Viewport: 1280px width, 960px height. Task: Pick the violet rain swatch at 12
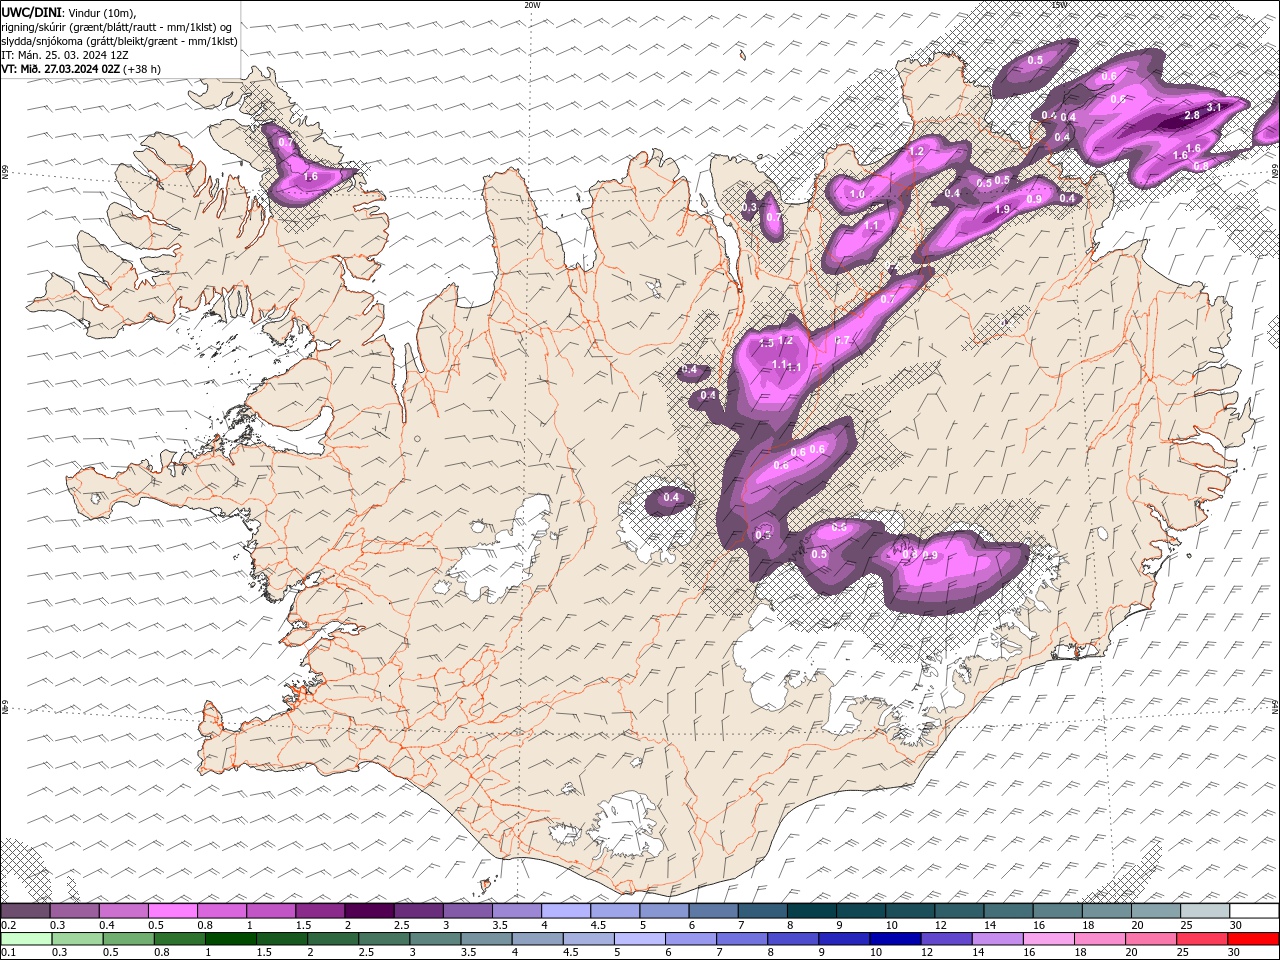point(946,939)
